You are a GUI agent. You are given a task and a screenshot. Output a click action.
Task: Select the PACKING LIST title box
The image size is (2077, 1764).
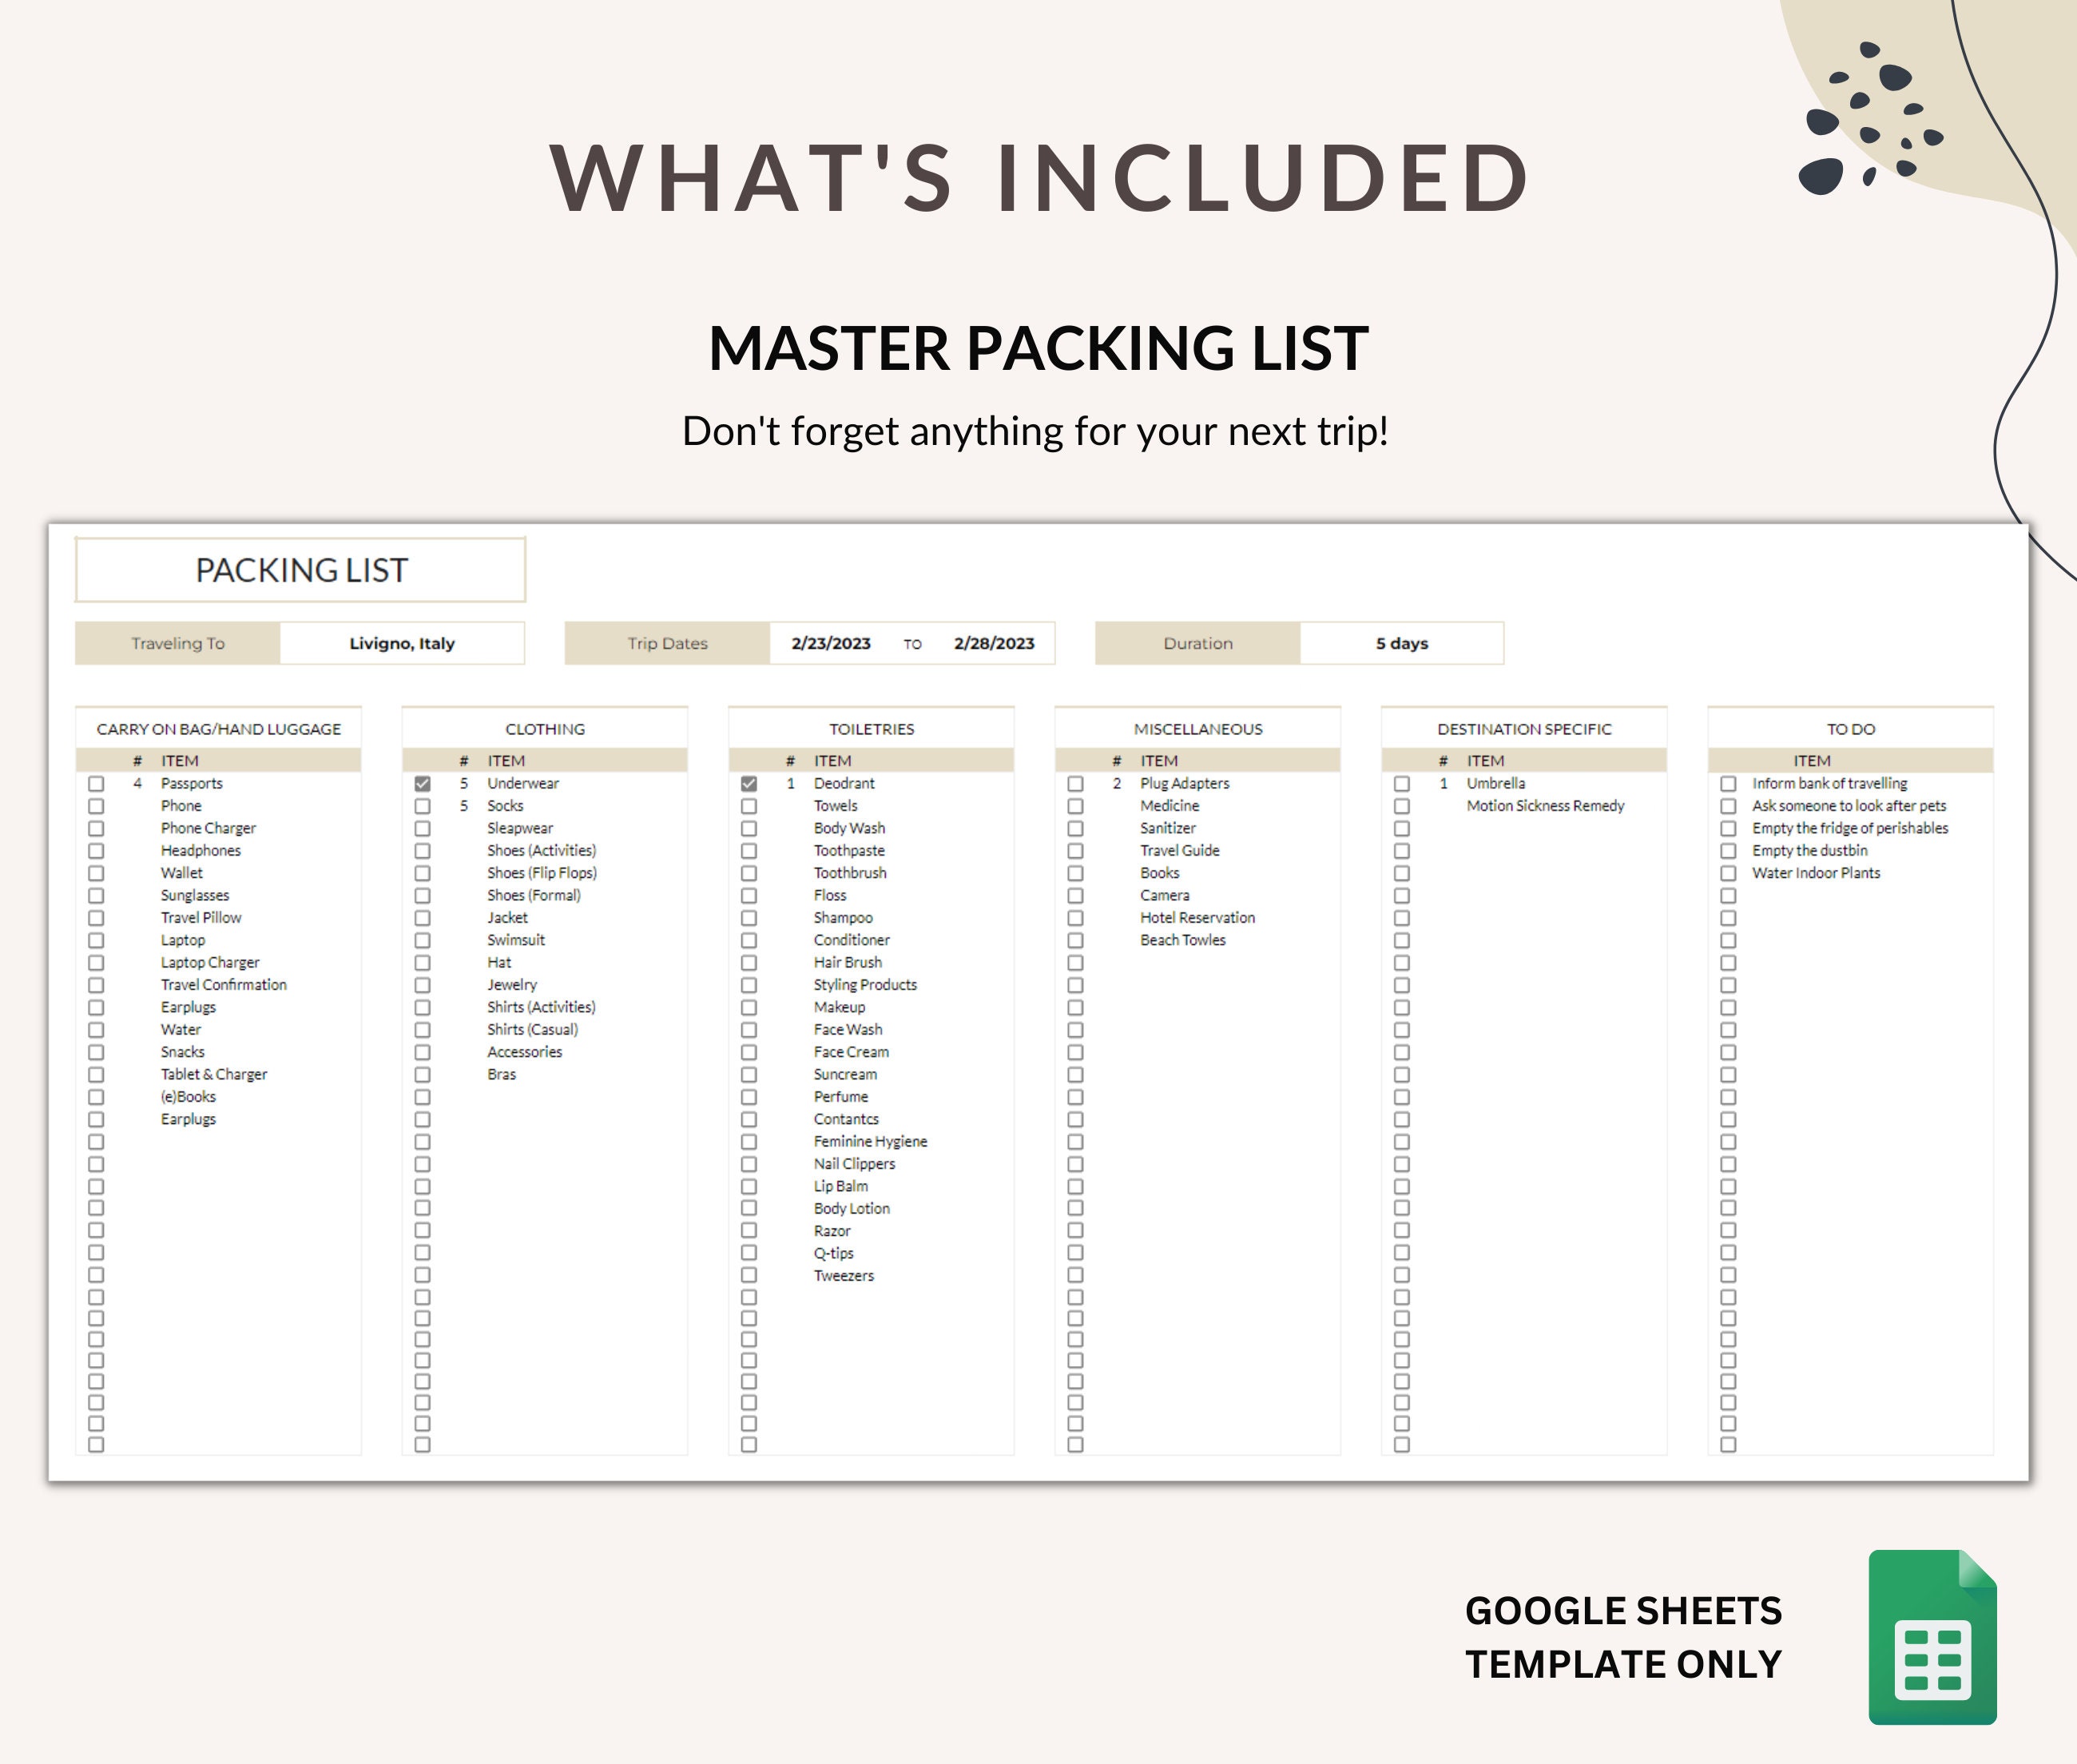300,570
